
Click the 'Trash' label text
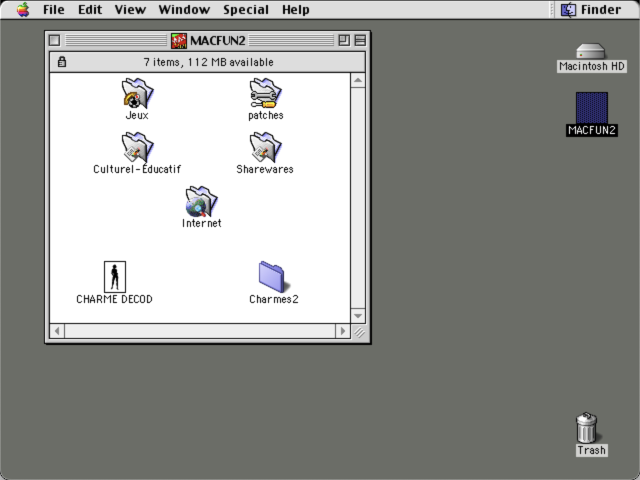(x=591, y=450)
